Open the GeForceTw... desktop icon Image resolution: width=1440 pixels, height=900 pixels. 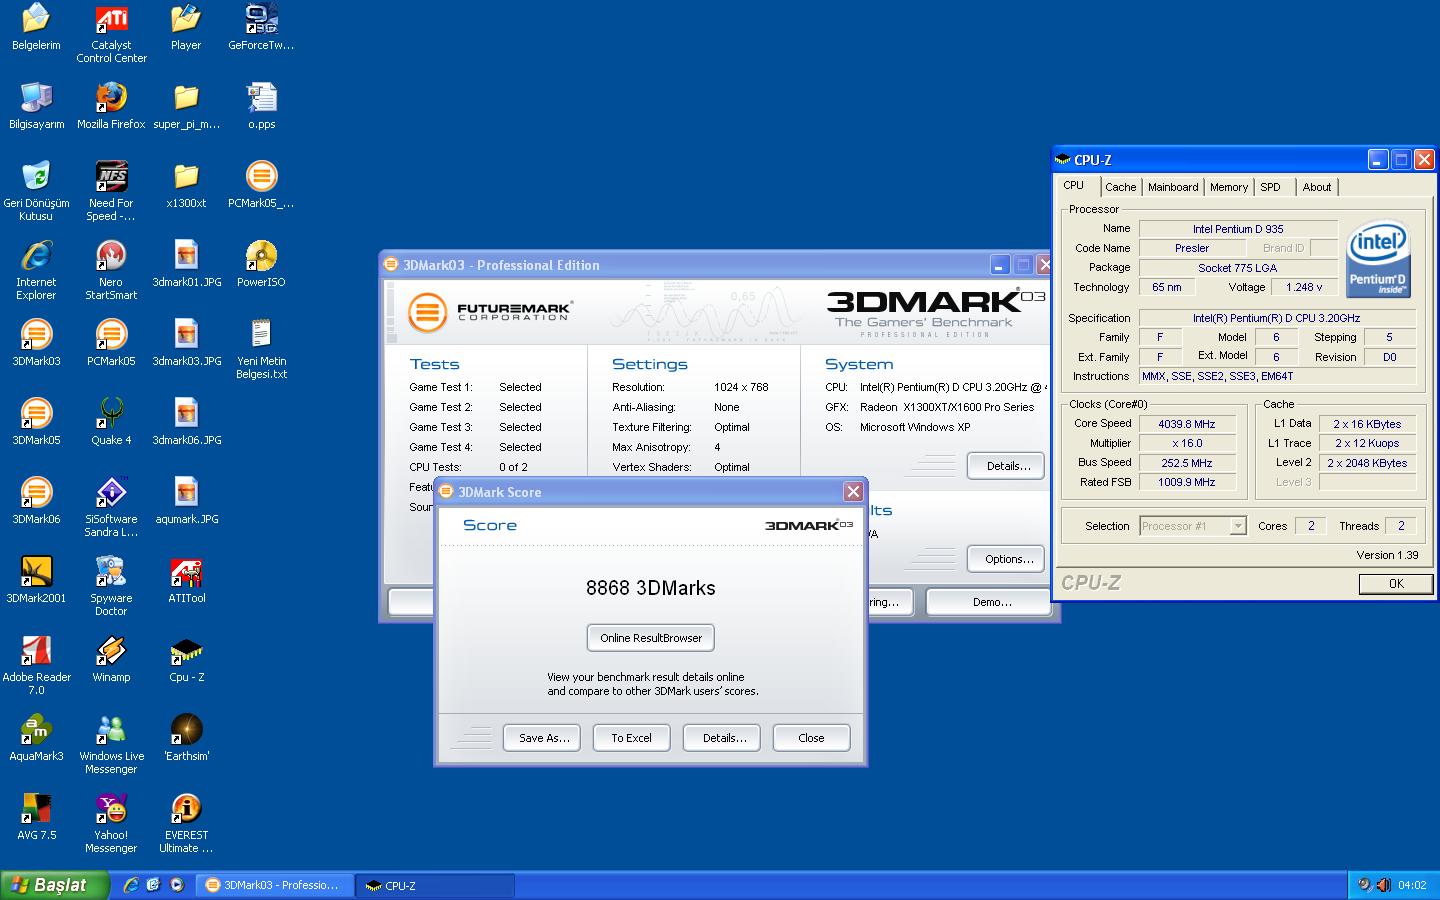tap(261, 27)
